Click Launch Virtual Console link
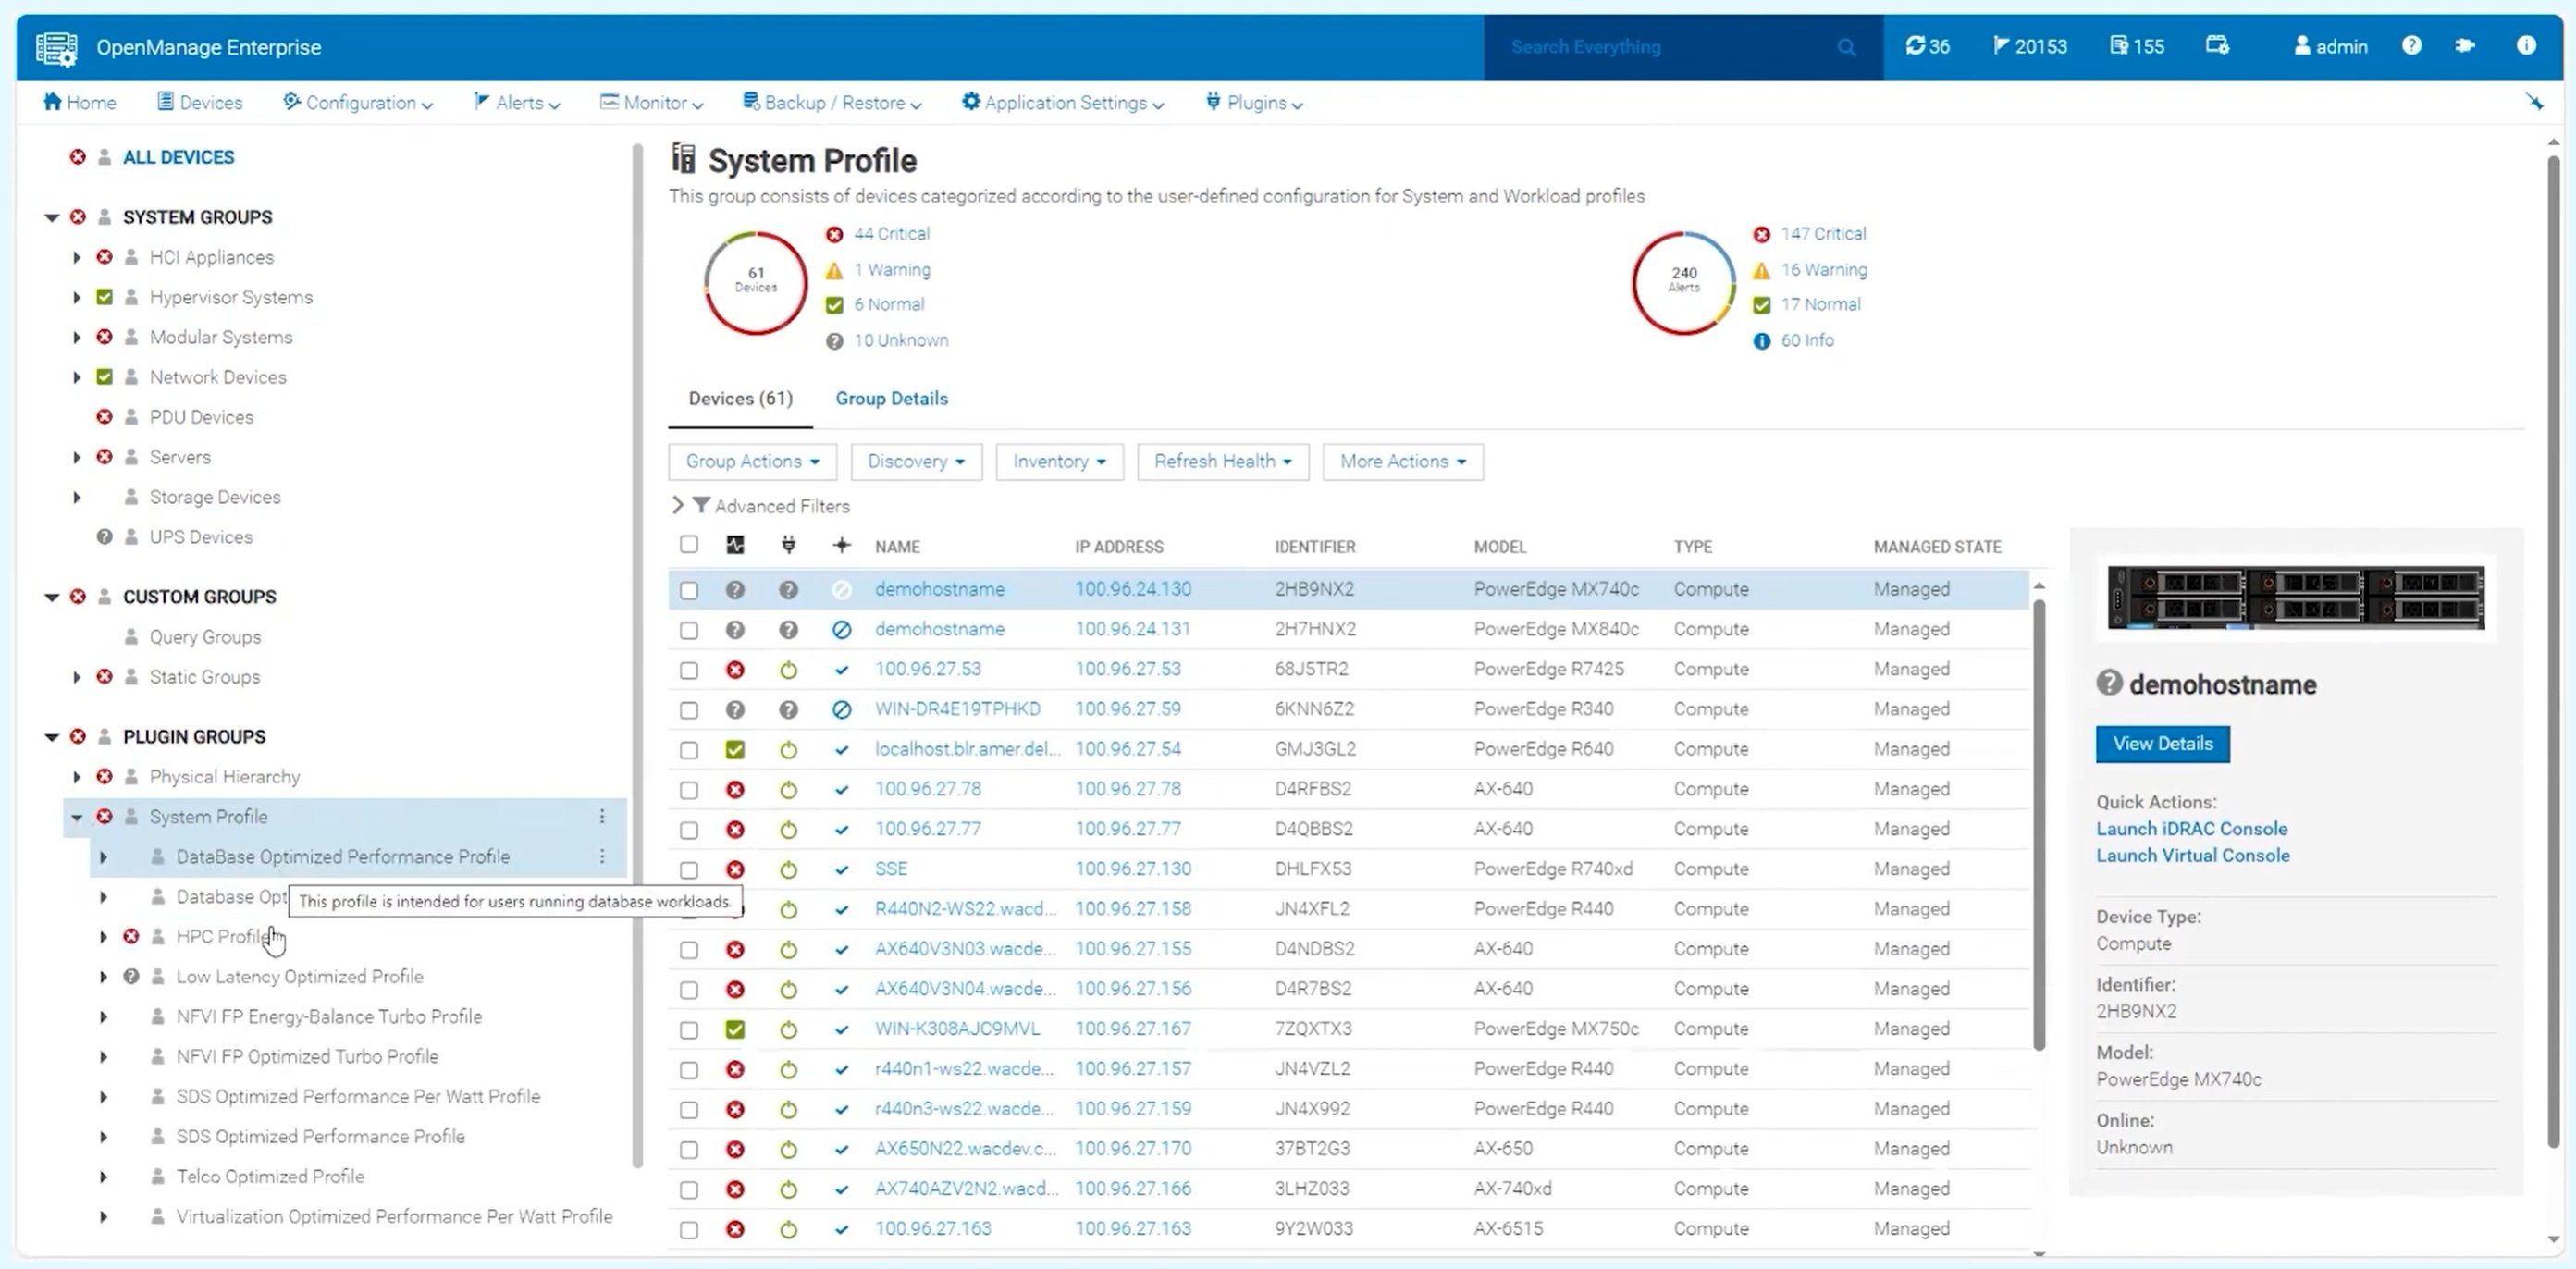Image resolution: width=2576 pixels, height=1269 pixels. pos(2192,855)
